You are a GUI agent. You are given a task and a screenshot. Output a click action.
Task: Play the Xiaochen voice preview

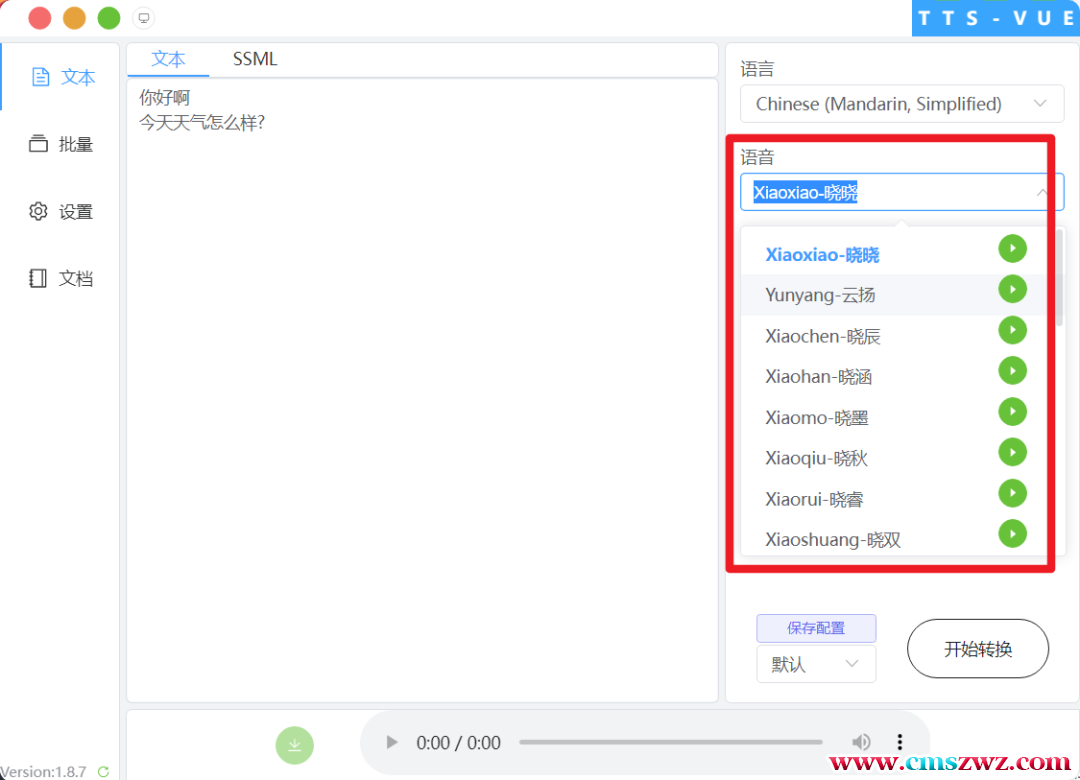[x=1012, y=330]
